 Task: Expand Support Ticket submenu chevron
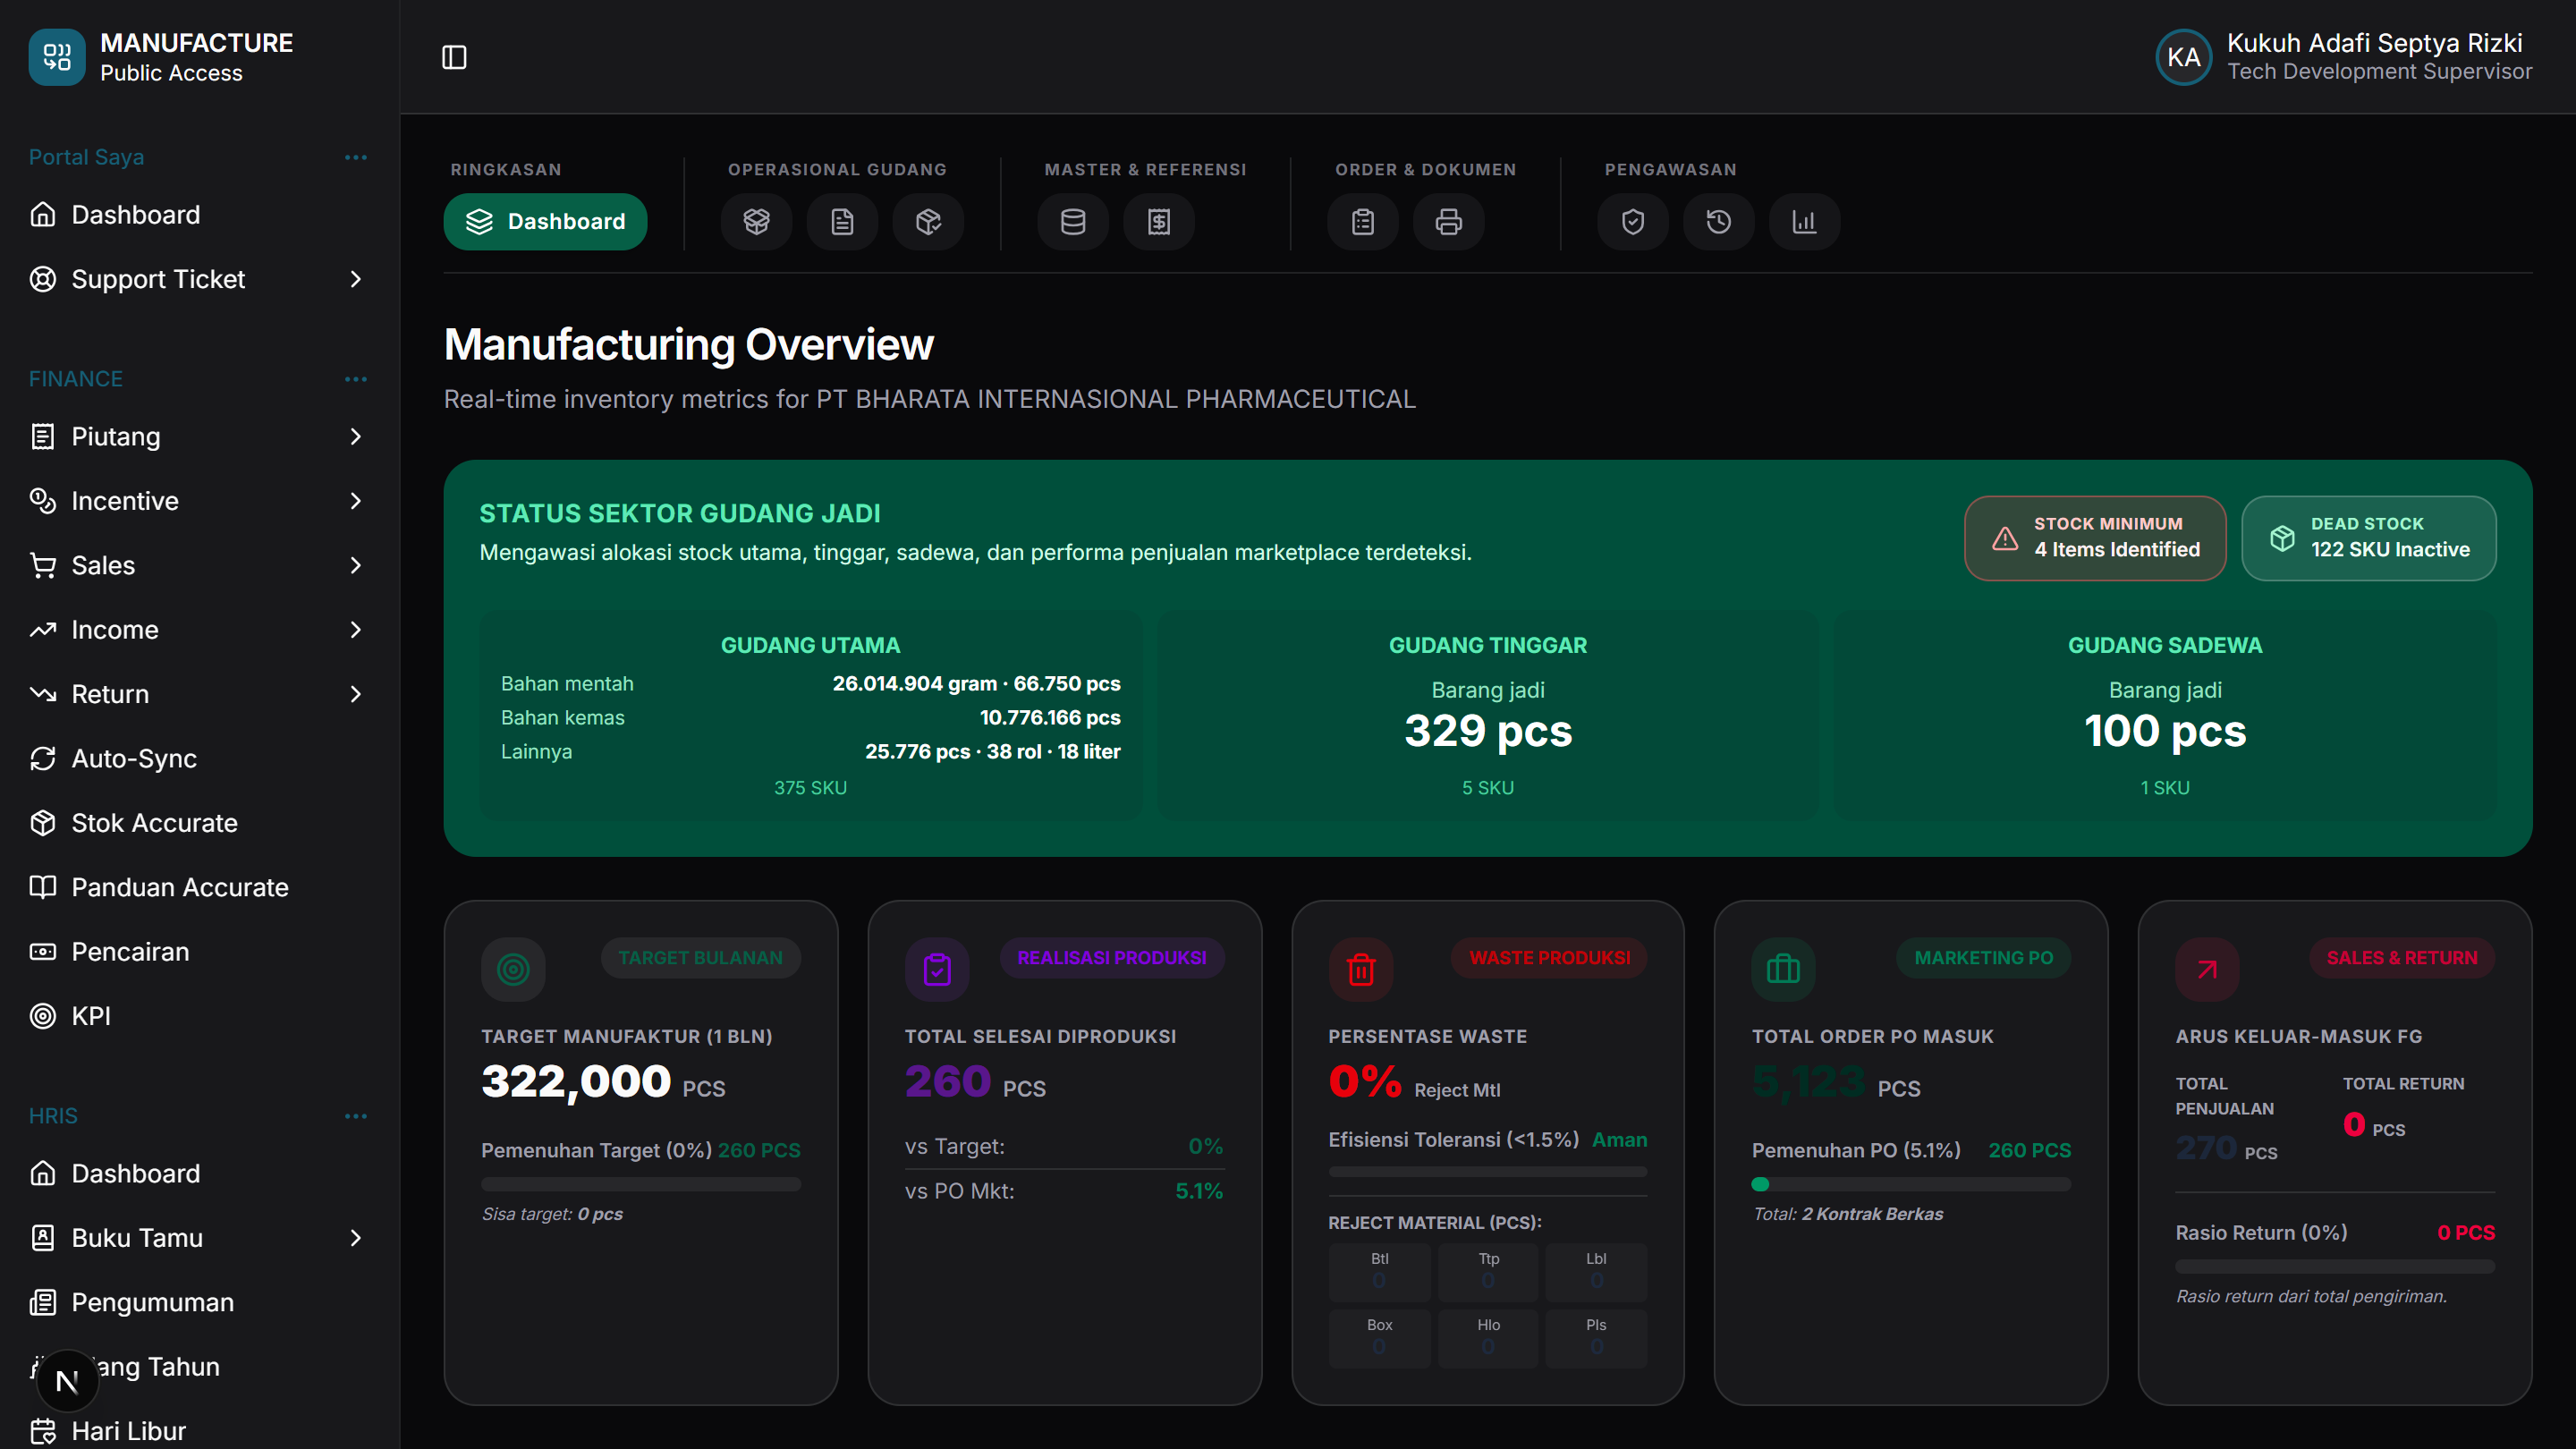(x=355, y=279)
